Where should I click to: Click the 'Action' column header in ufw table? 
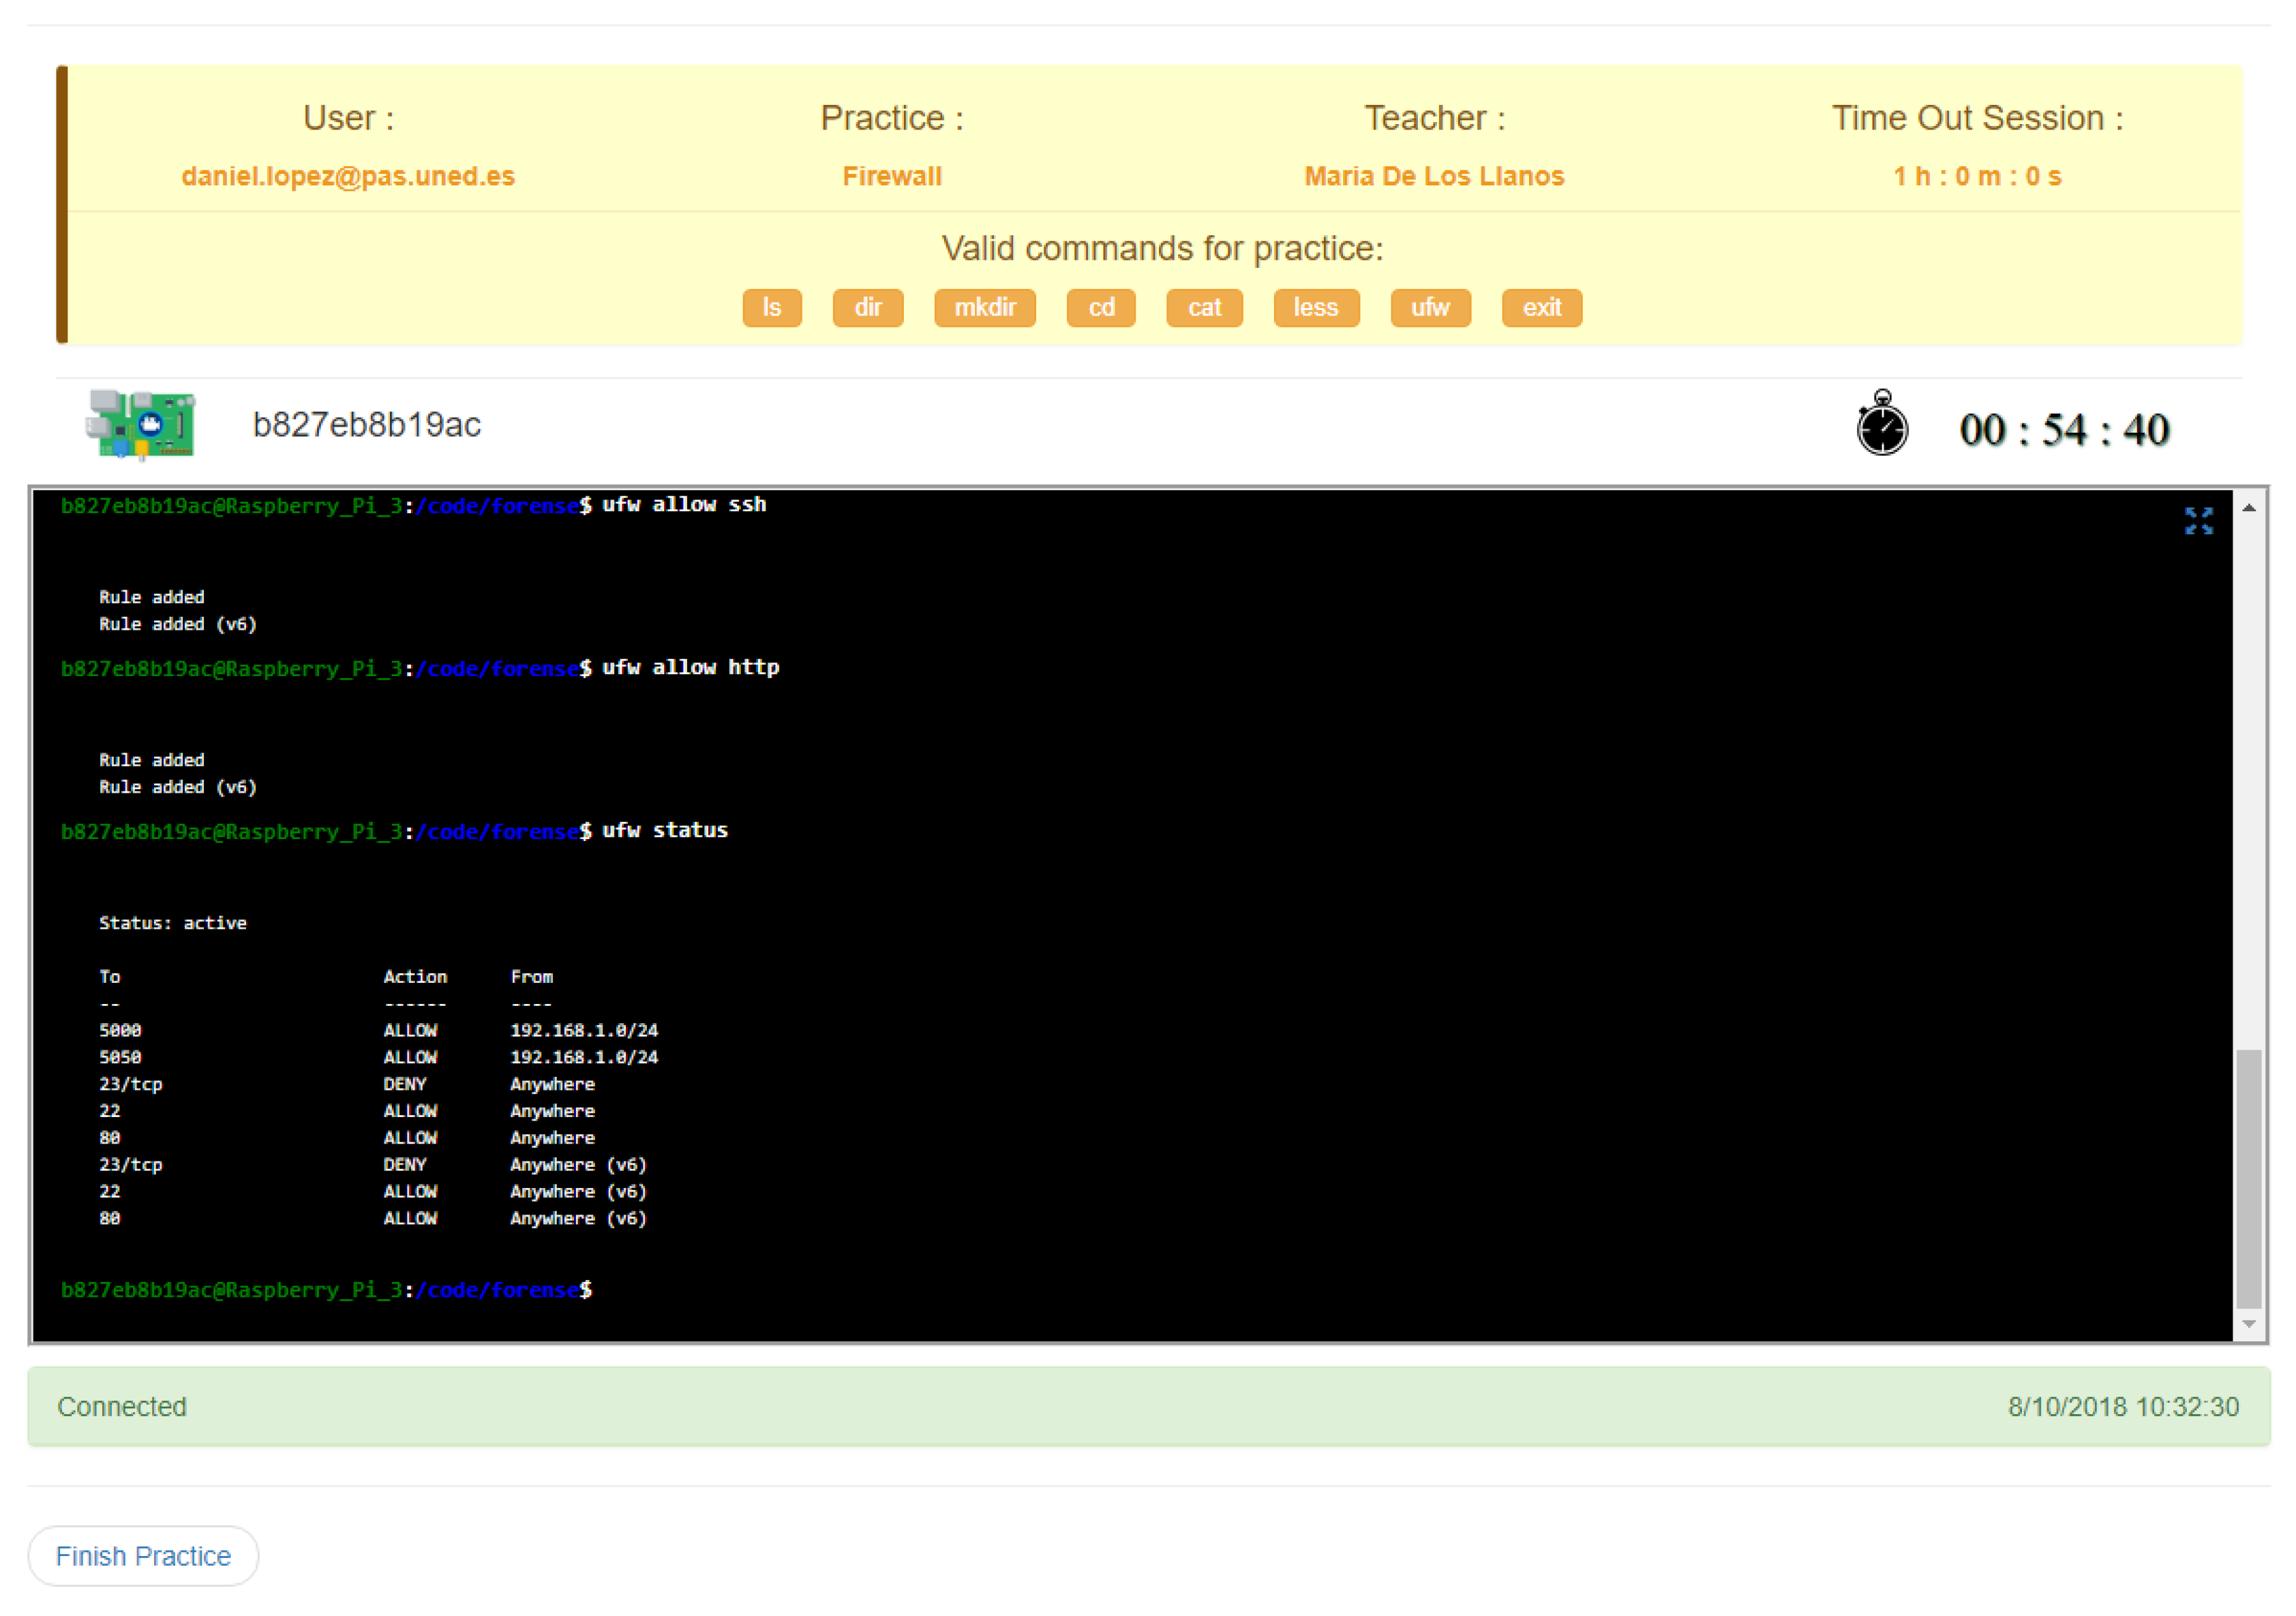click(x=415, y=977)
